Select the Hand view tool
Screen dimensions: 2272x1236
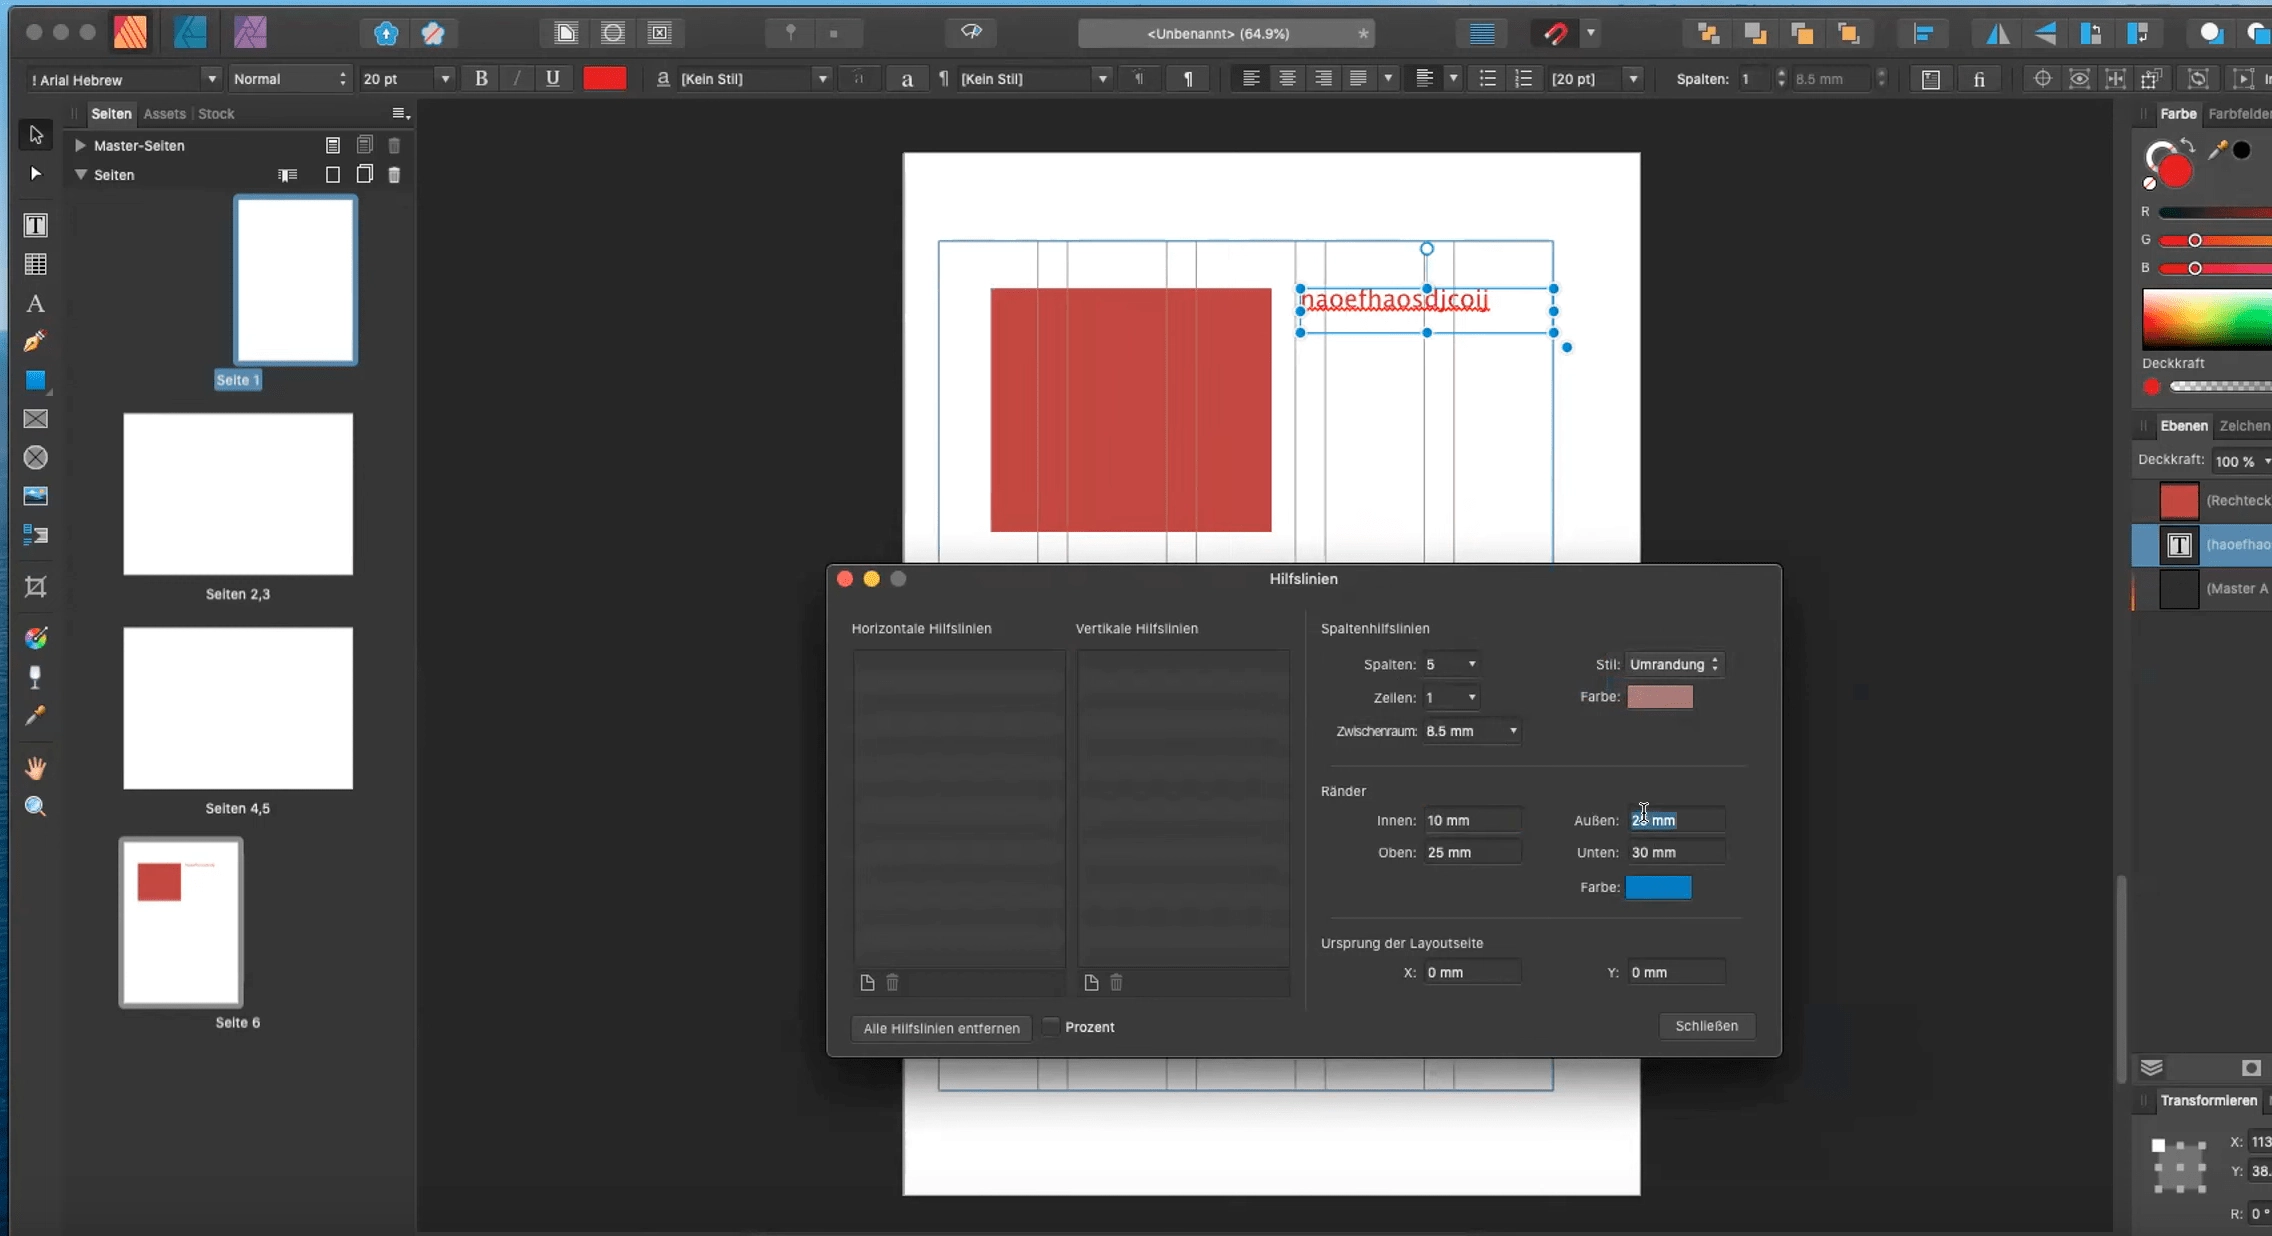[35, 768]
